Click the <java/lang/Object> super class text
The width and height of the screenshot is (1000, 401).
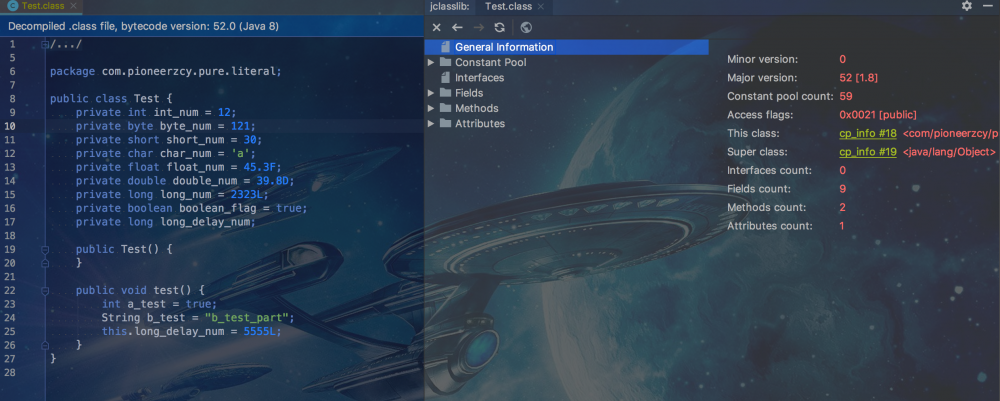(x=949, y=152)
